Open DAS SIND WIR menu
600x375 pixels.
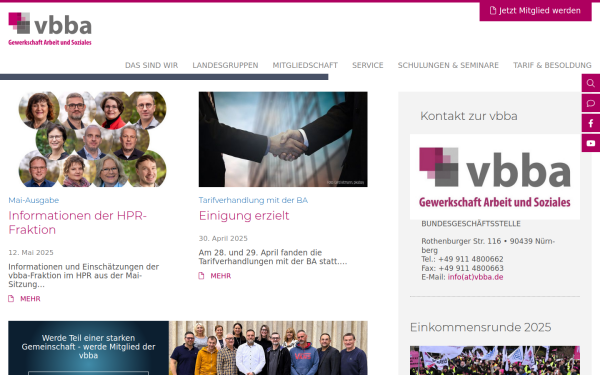click(x=151, y=65)
